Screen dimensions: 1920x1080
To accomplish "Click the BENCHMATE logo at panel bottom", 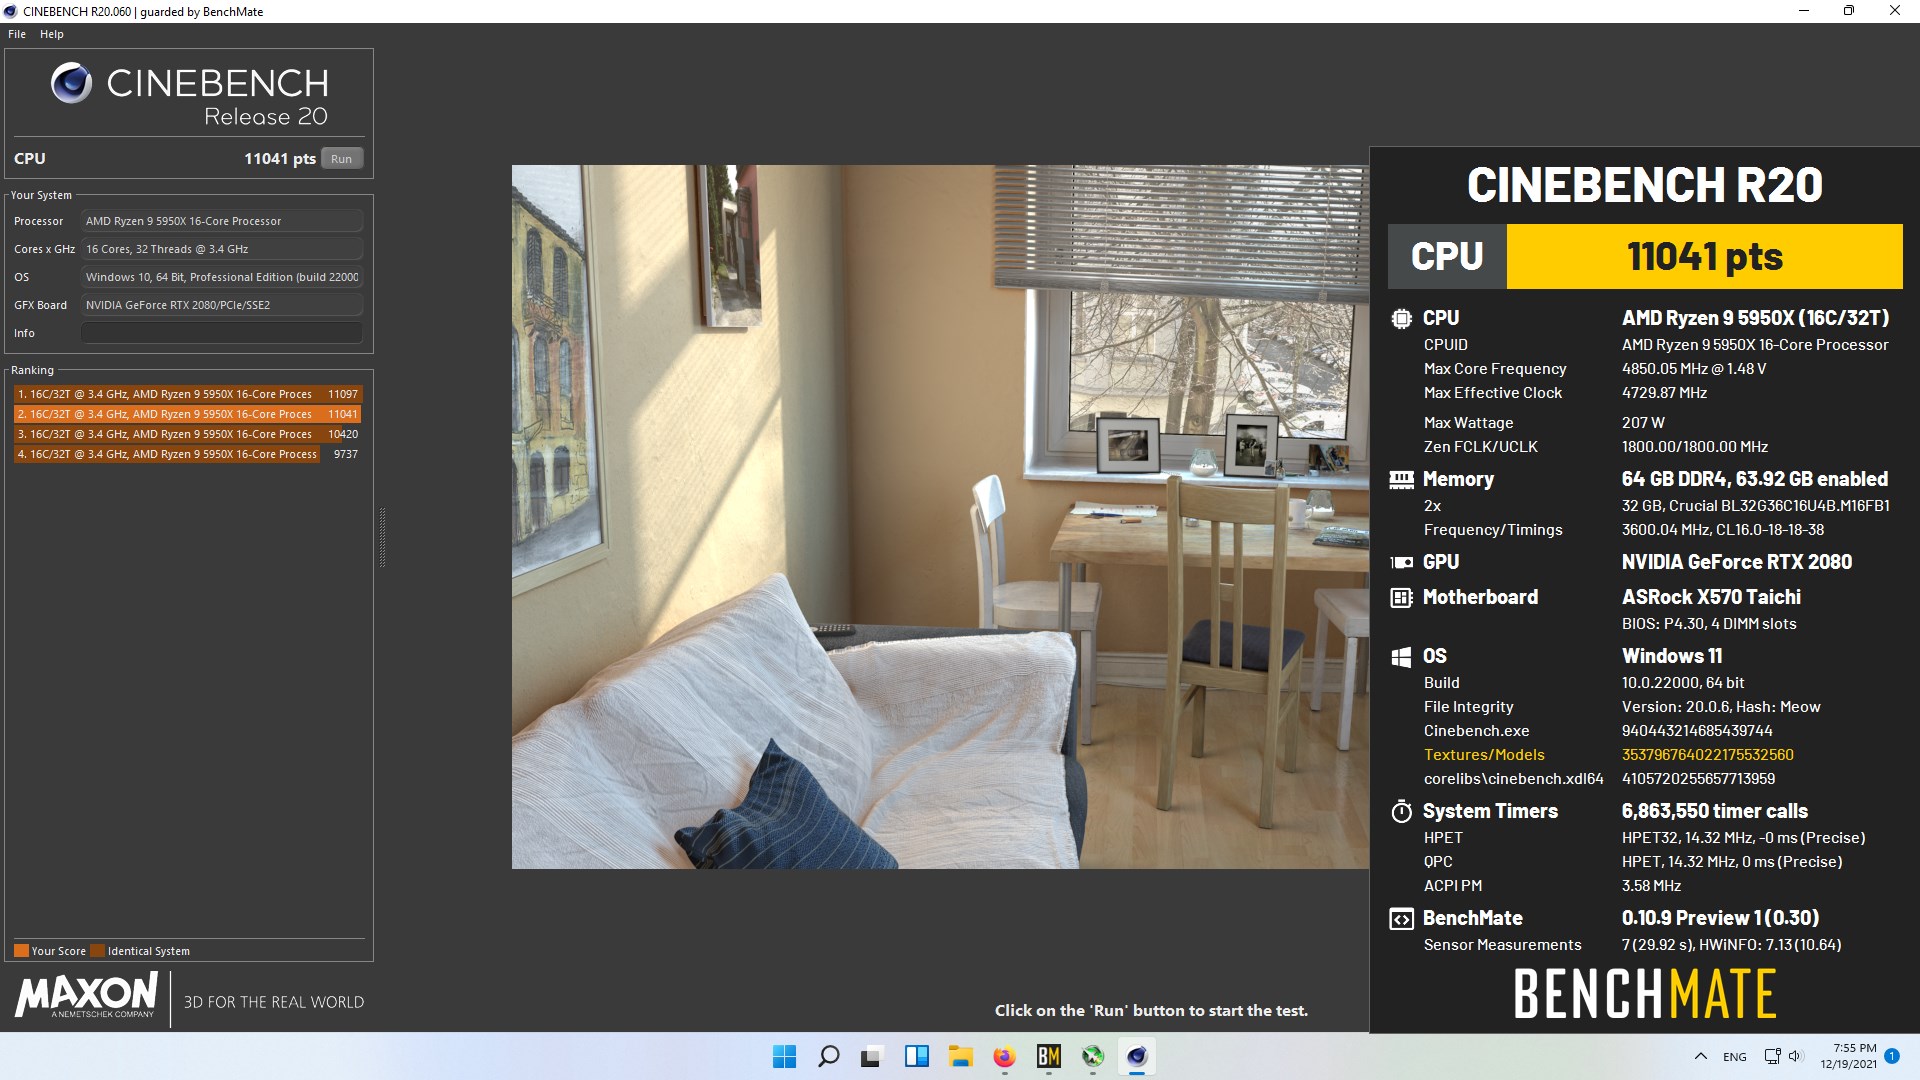I will (x=1645, y=993).
